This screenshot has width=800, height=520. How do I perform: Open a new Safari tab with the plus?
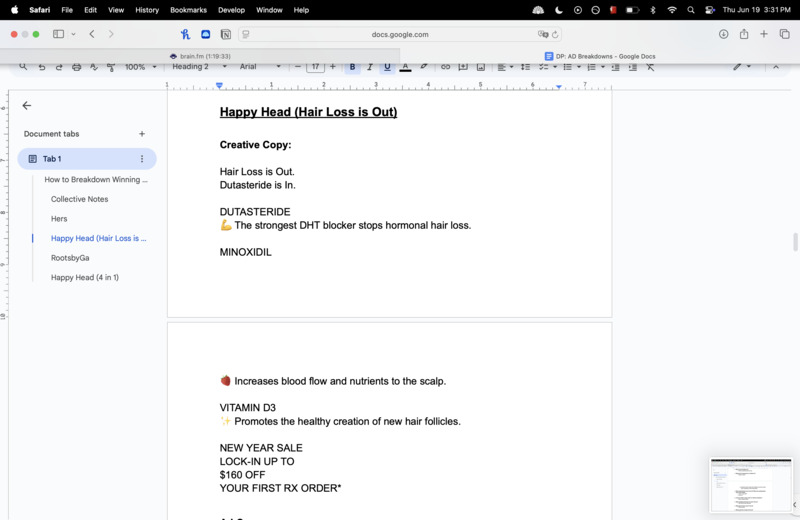[764, 34]
